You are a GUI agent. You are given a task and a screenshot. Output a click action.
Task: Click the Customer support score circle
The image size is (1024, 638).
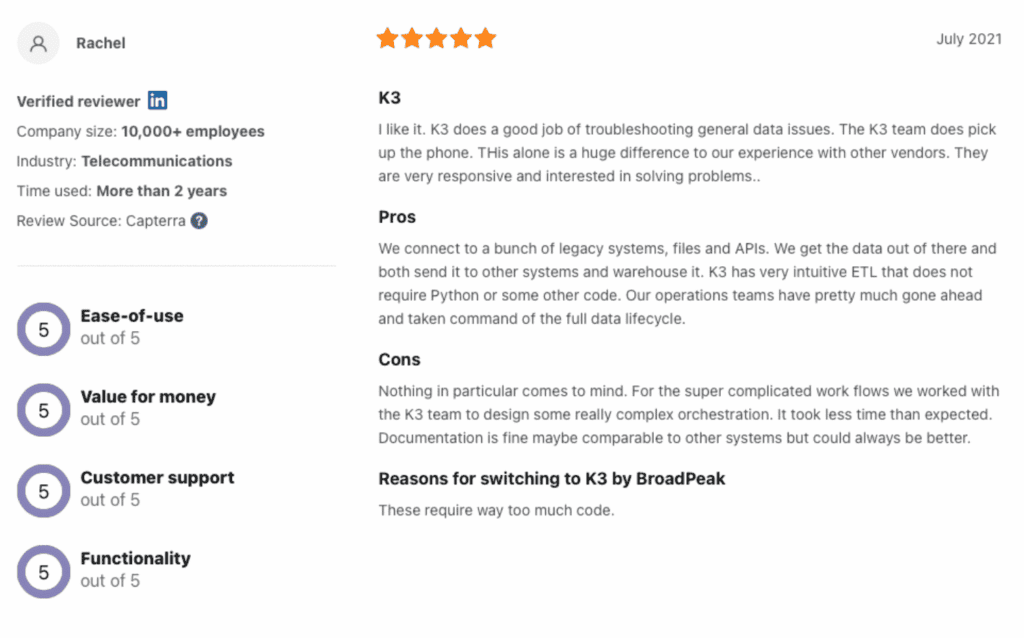[x=44, y=491]
